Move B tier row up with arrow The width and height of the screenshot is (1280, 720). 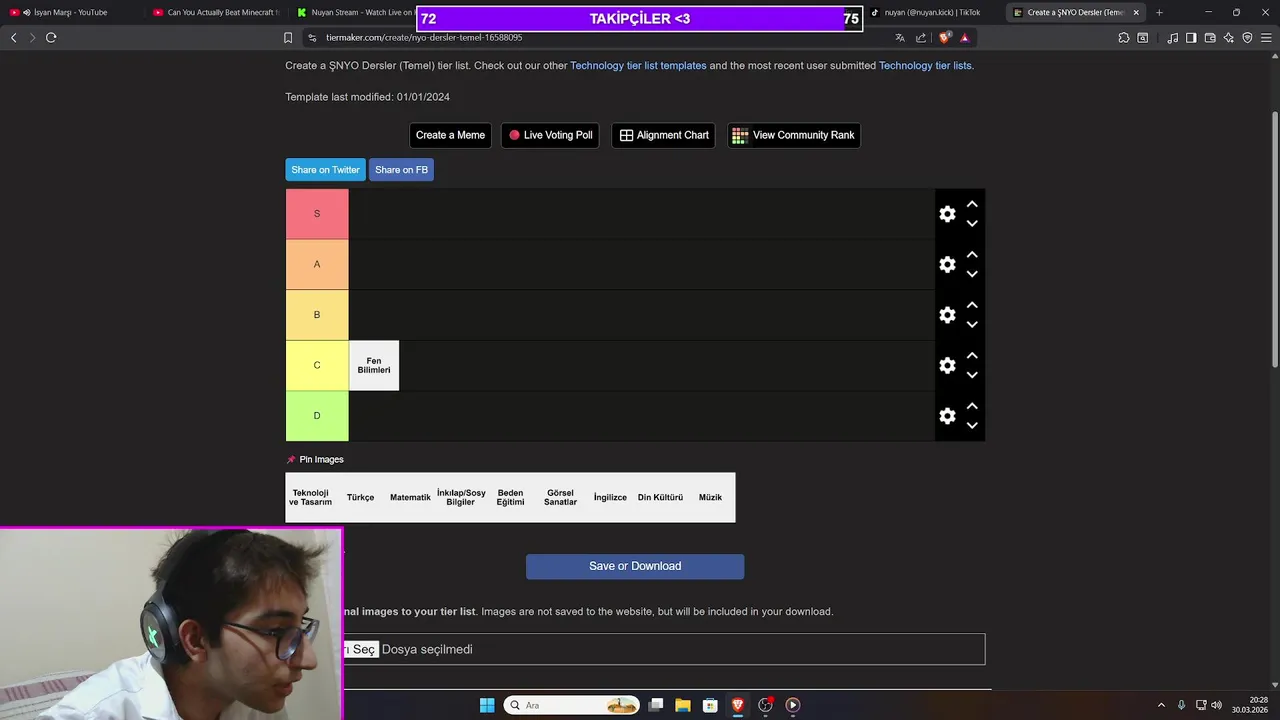tap(972, 305)
